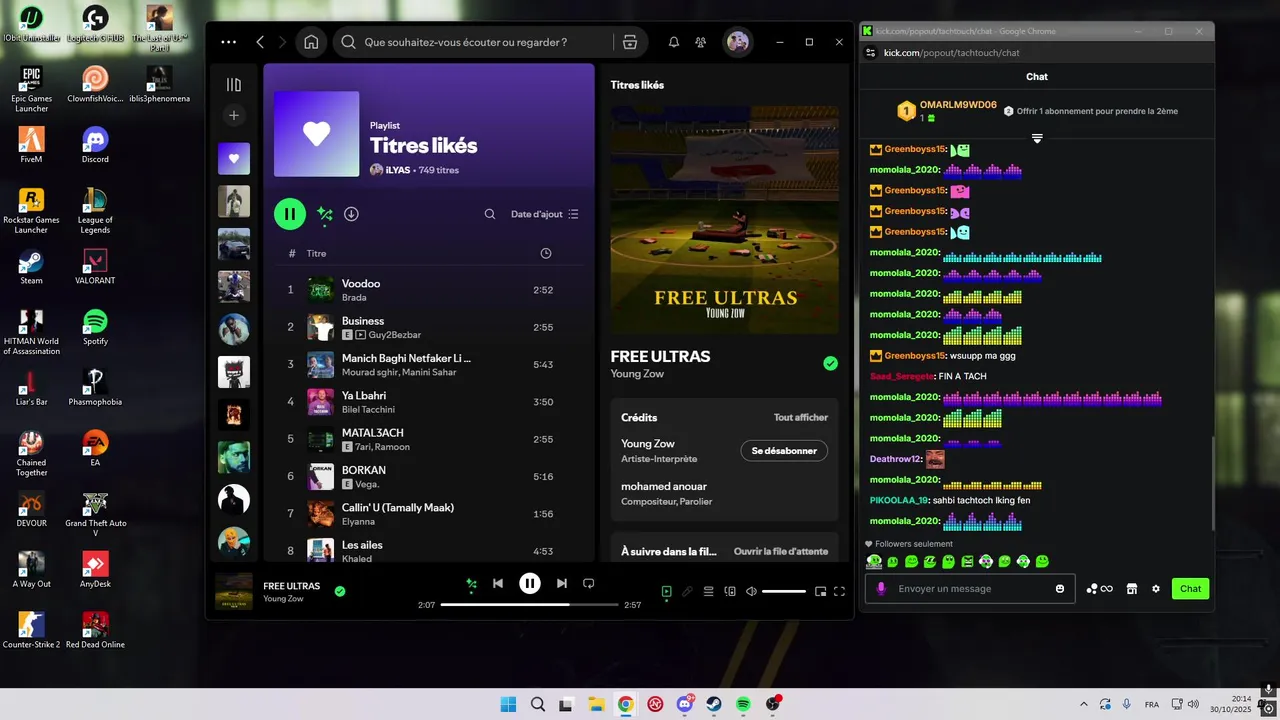Image resolution: width=1280 pixels, height=720 pixels.
Task: Toggle green checkmark in Now Playing panel
Action: [x=830, y=363]
